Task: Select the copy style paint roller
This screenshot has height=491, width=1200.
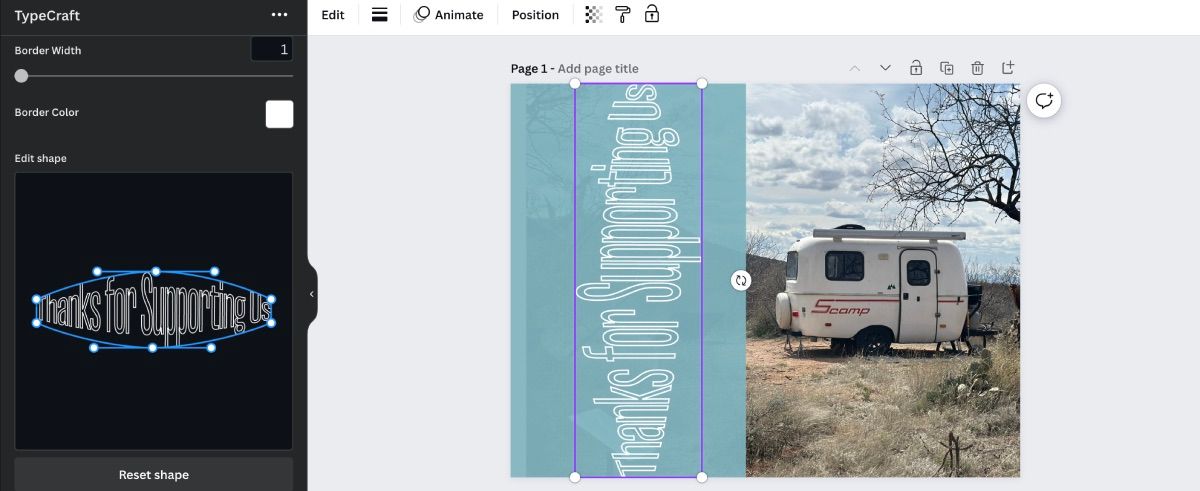Action: pyautogui.click(x=623, y=15)
